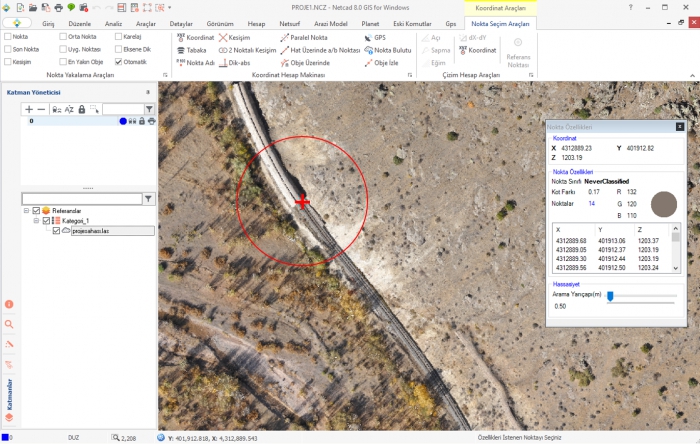Open the Giriş ribbon tab
The width and height of the screenshot is (700, 444).
[48, 23]
